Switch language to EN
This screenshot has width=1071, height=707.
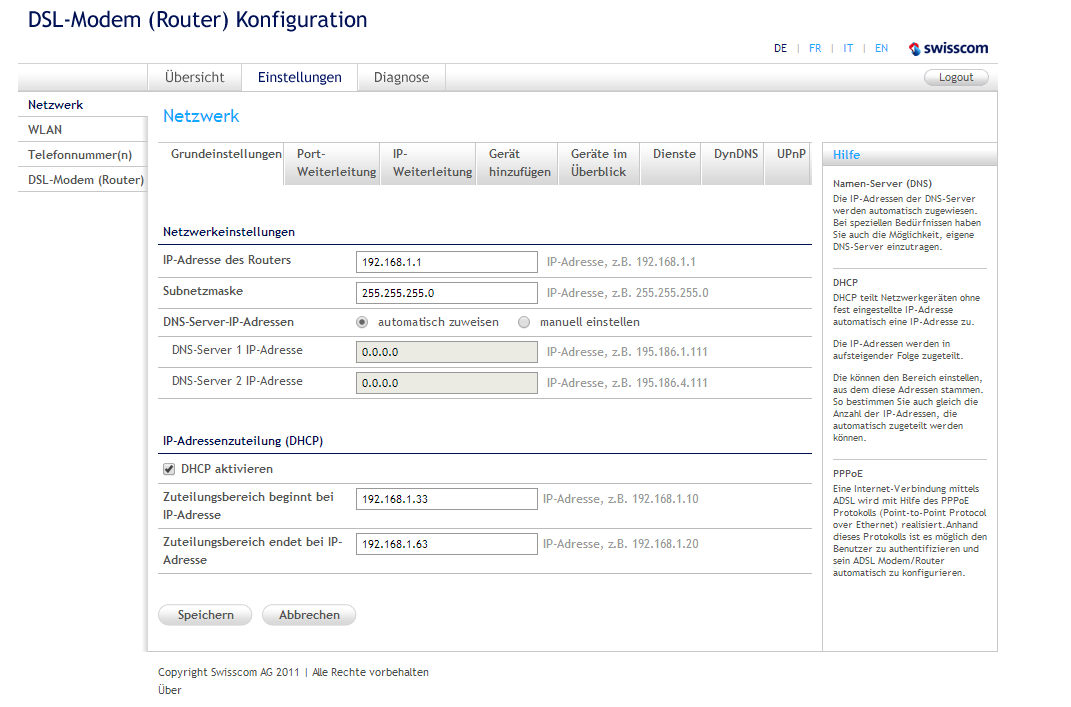coord(881,48)
